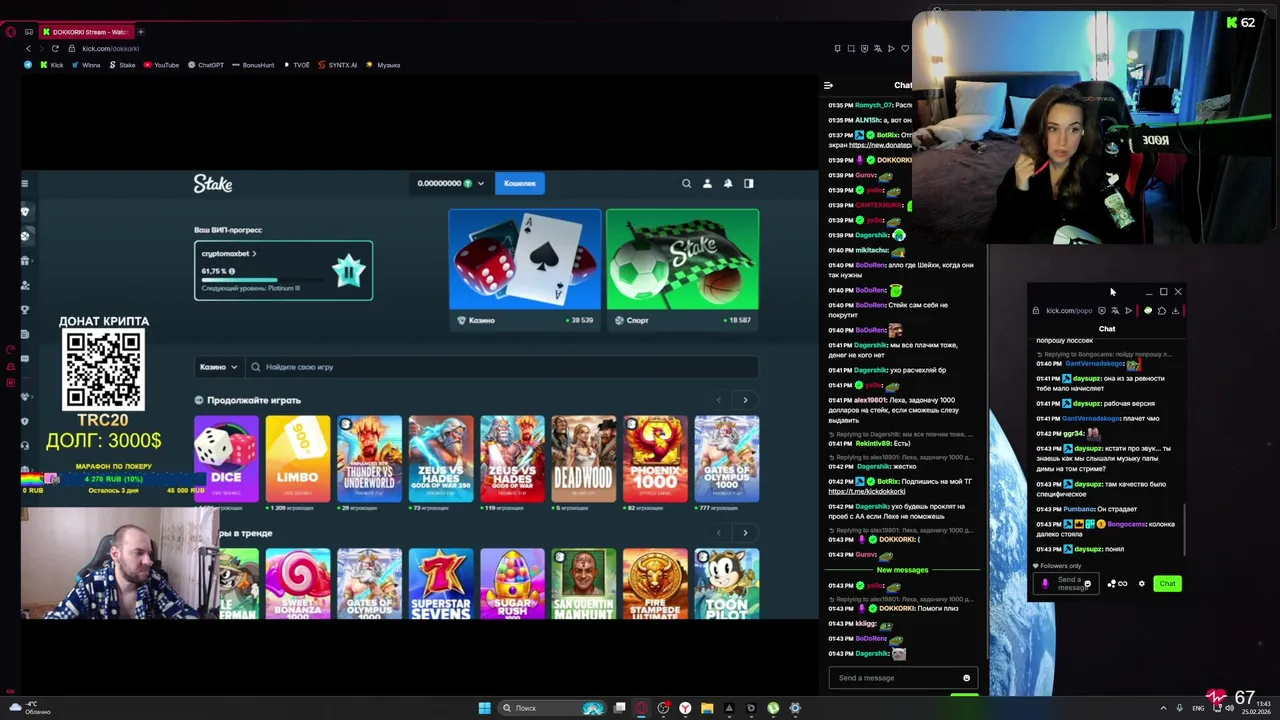Open the YouTube bookmark
Image resolution: width=1280 pixels, height=720 pixels.
[161, 65]
